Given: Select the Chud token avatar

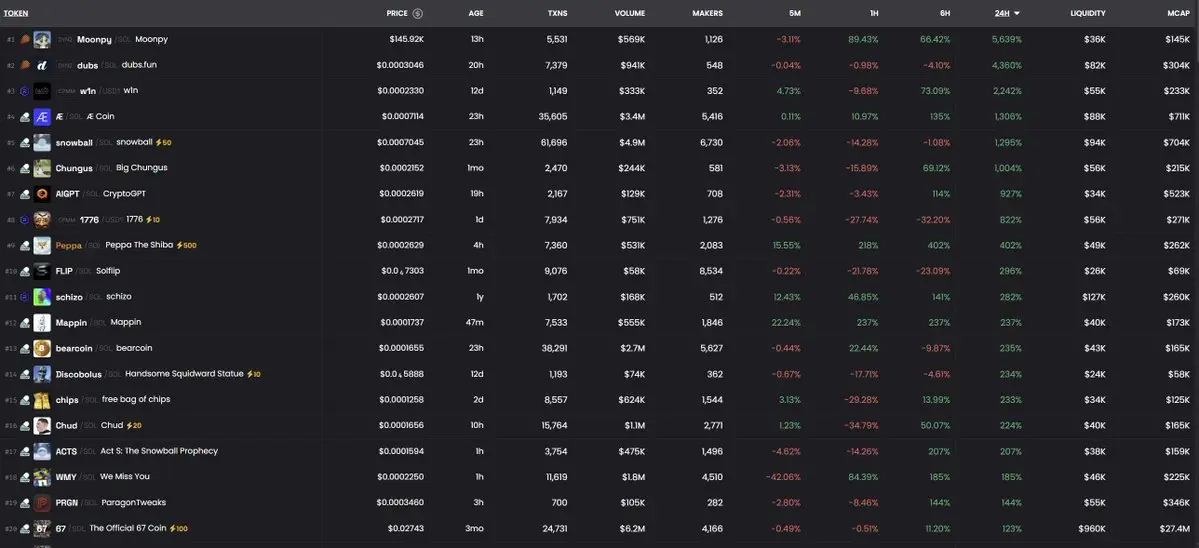Looking at the screenshot, I should [42, 426].
